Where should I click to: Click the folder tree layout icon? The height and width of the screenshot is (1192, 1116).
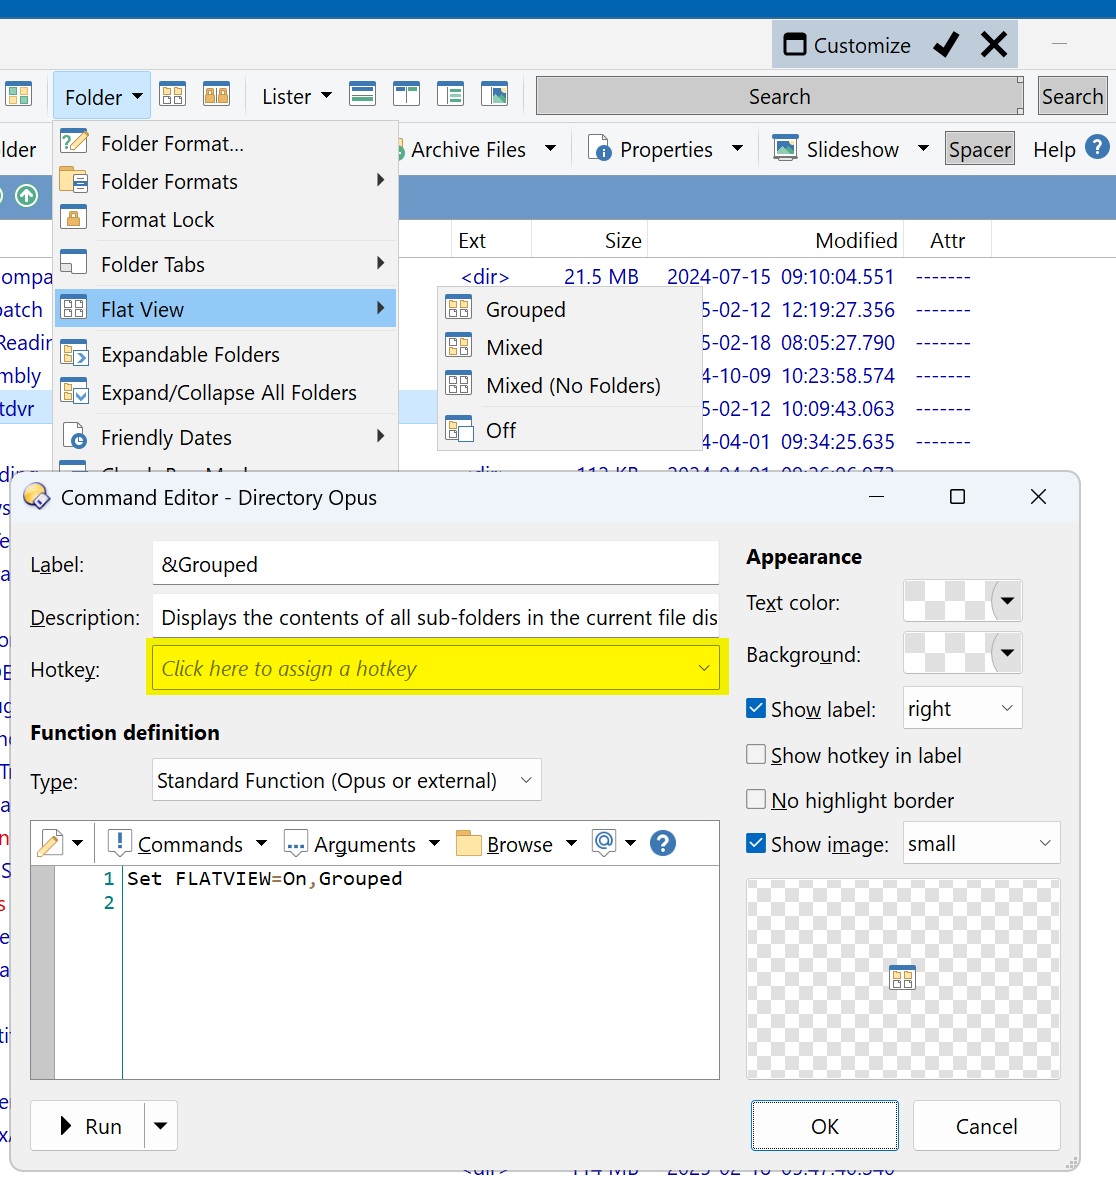[451, 95]
